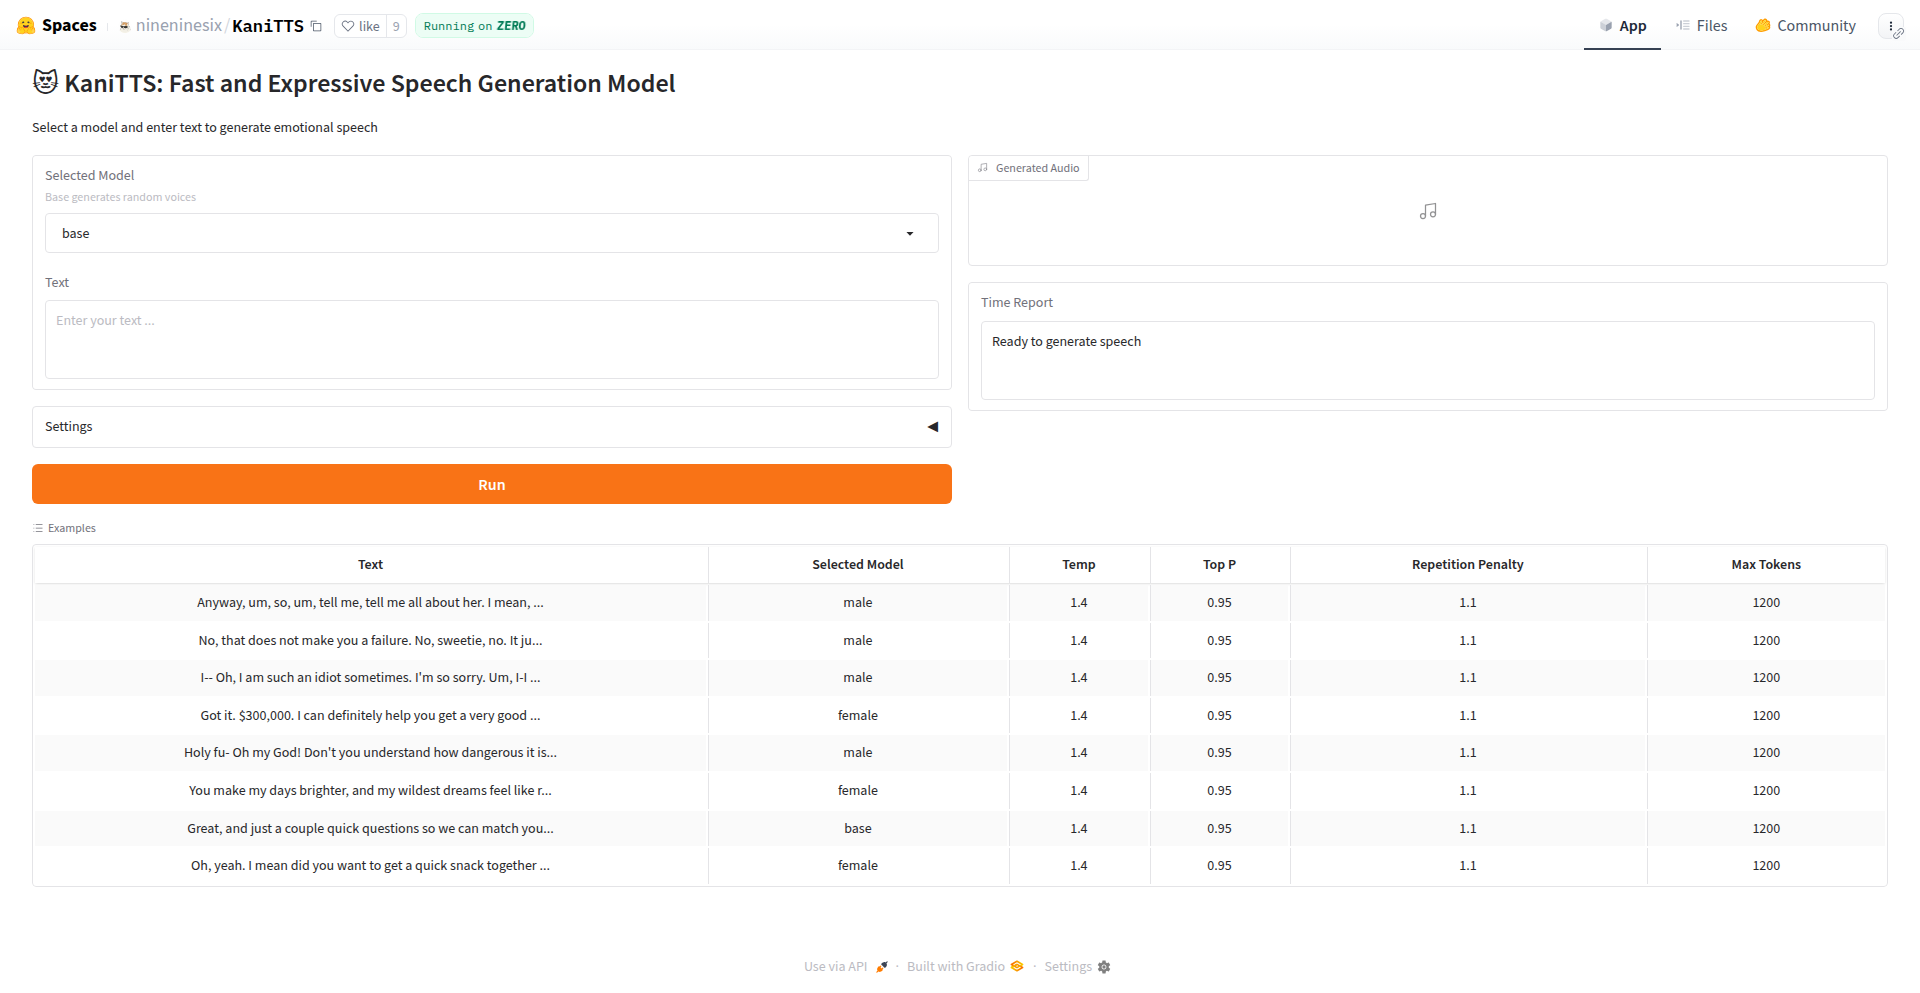This screenshot has height=993, width=1920.
Task: Click the author avatar icon before nineninesix
Action: (x=125, y=26)
